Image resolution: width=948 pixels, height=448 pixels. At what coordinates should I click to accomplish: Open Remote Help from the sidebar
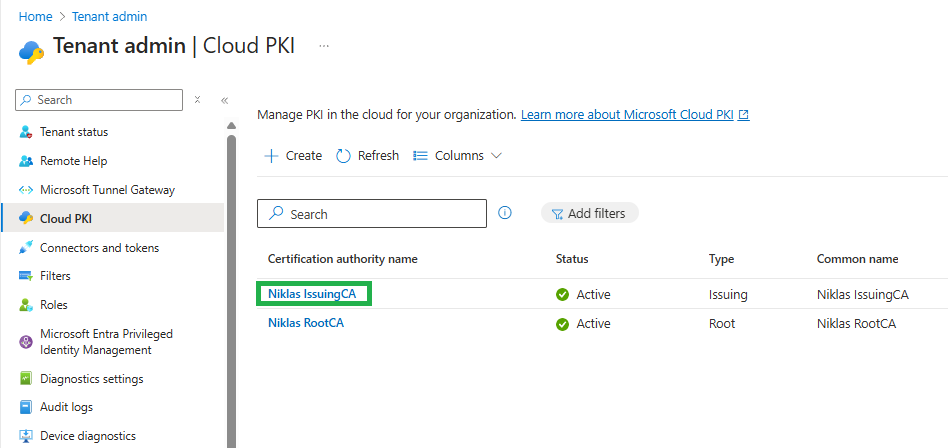pos(73,161)
